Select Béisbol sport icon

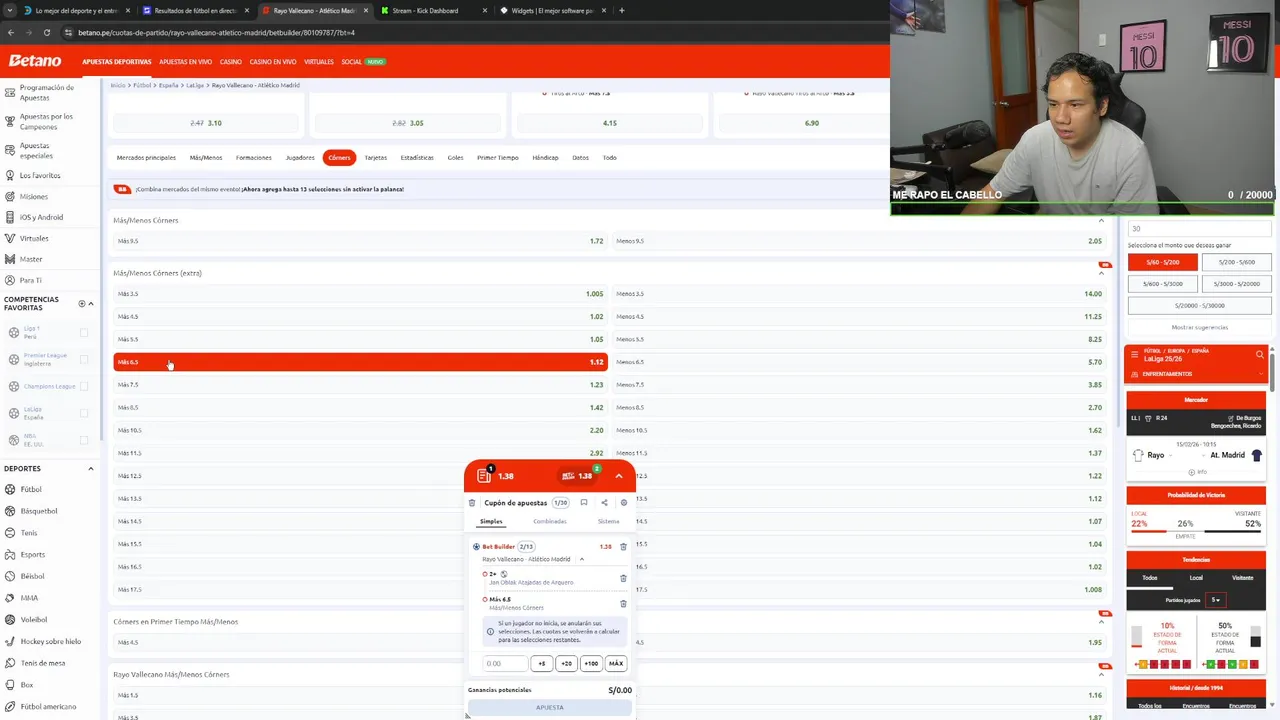click(x=10, y=576)
